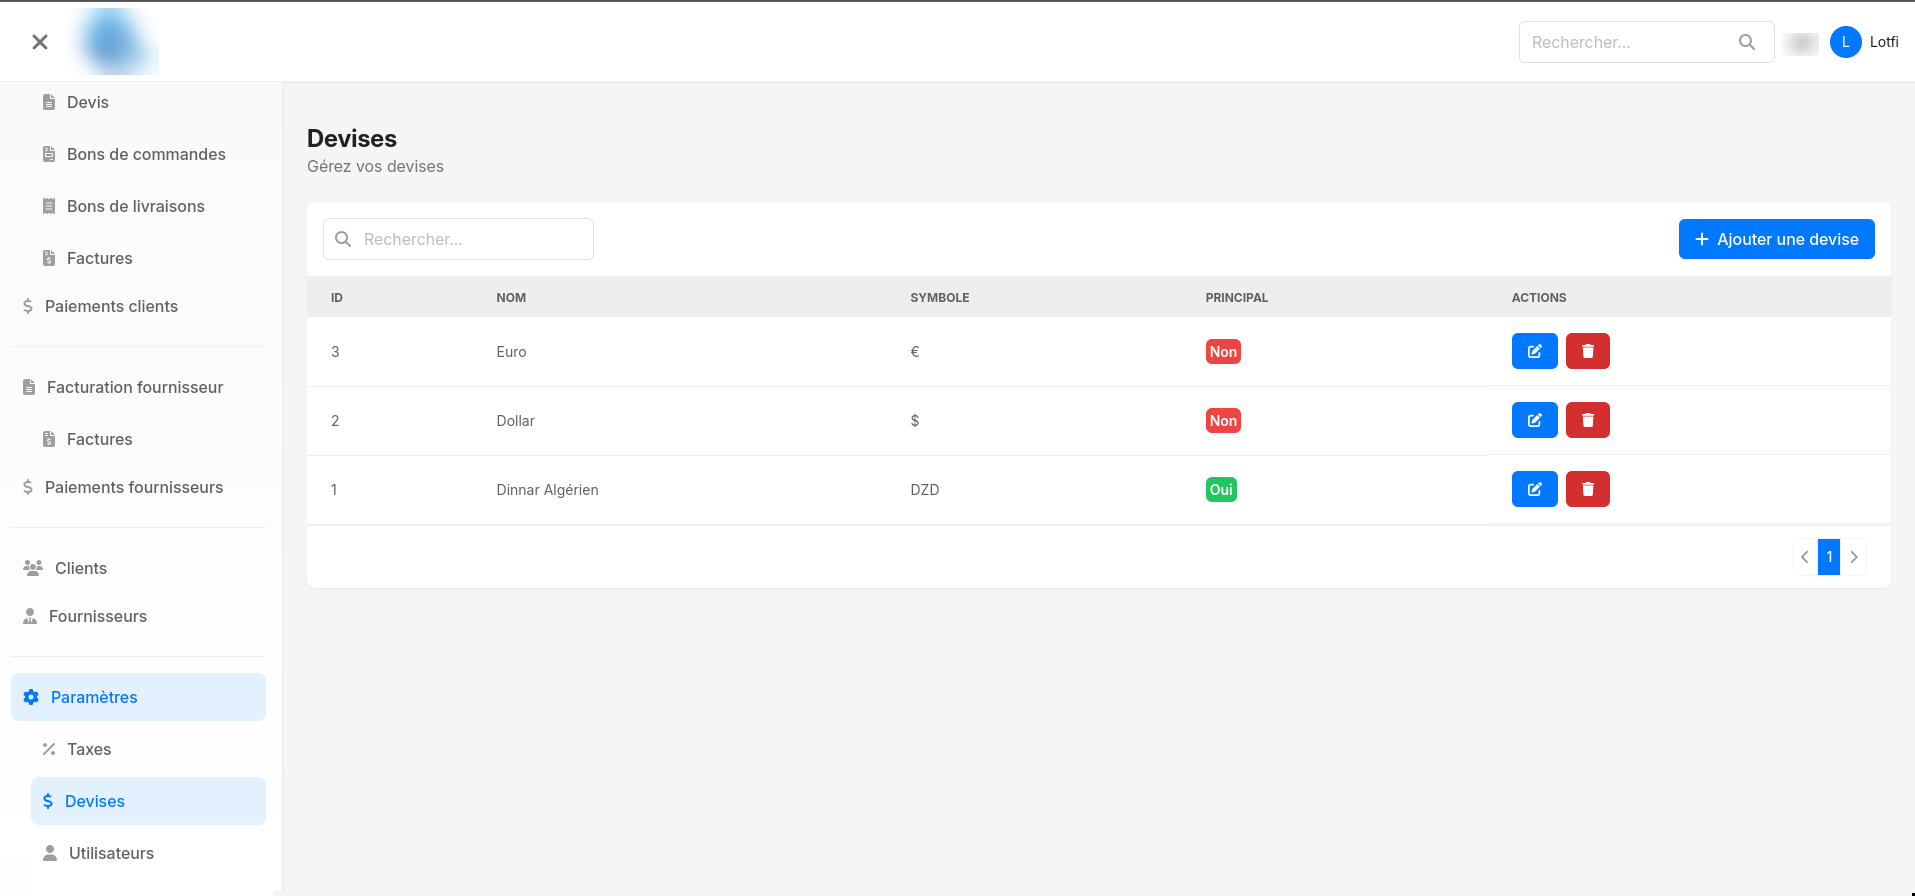Open Taxes settings page
This screenshot has height=896, width=1915.
89,749
